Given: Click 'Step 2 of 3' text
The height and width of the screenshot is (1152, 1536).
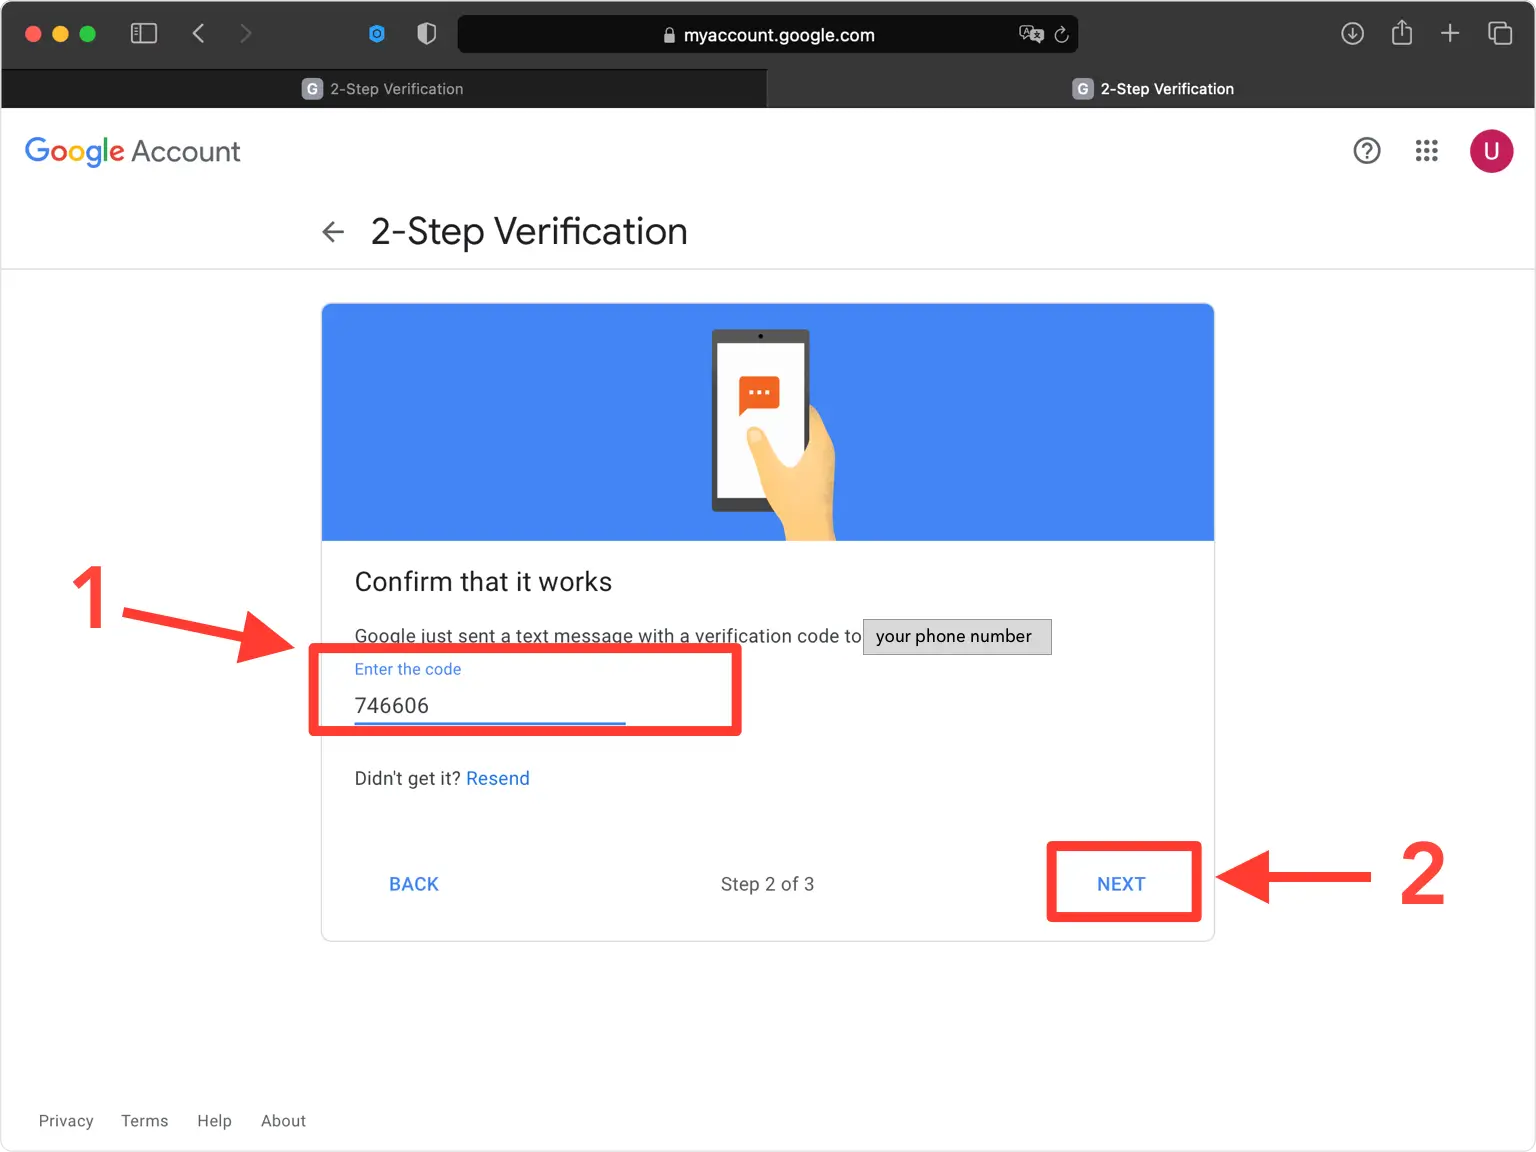Looking at the screenshot, I should [x=767, y=884].
